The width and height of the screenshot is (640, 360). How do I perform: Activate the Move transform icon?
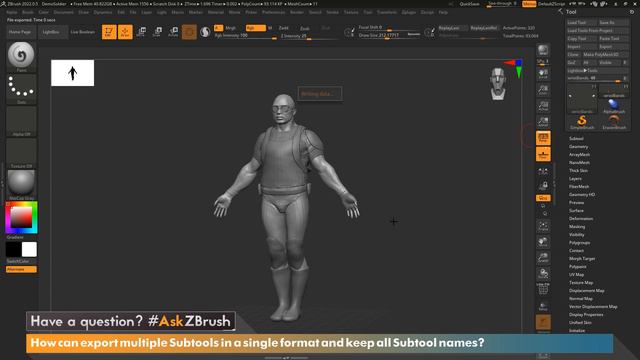(x=141, y=32)
